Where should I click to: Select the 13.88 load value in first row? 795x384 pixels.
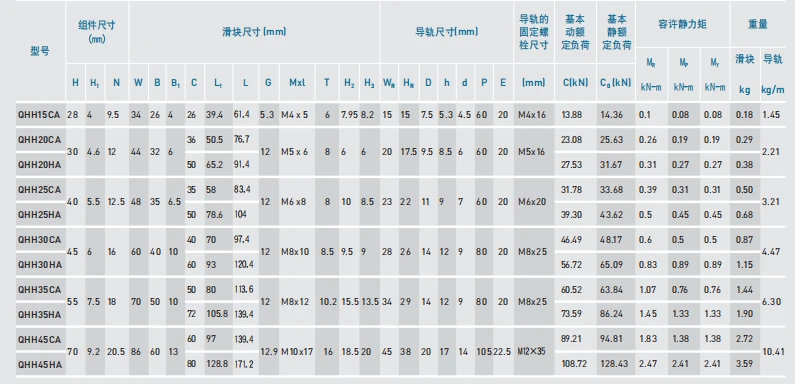pyautogui.click(x=571, y=115)
